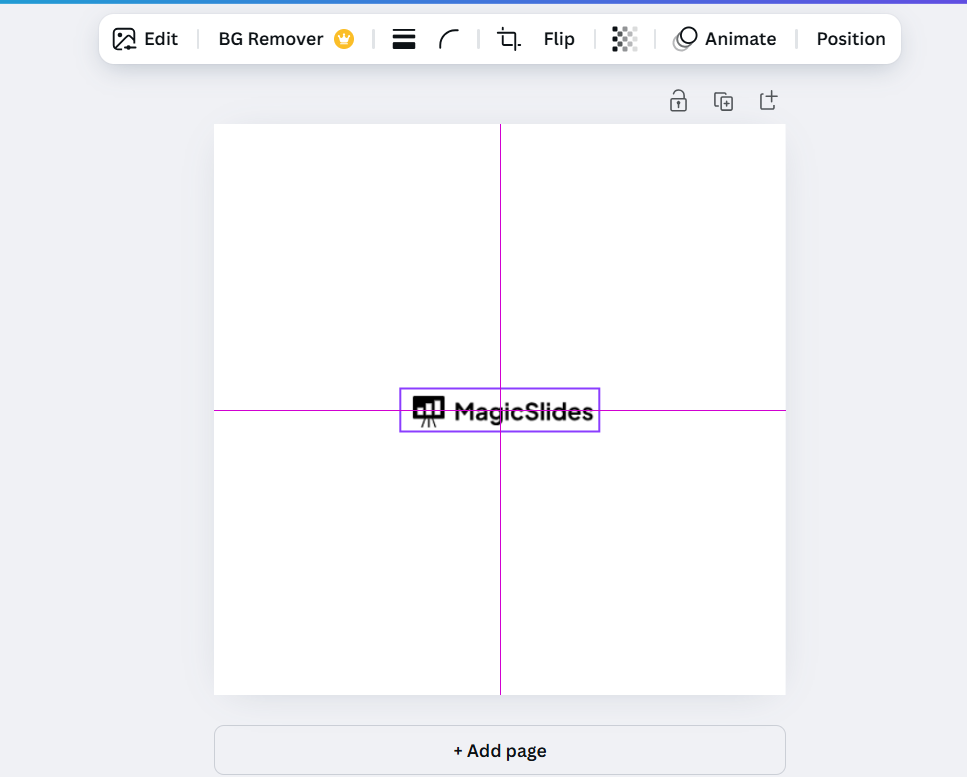Click Animate in the toolbar
The height and width of the screenshot is (777, 967).
point(725,39)
